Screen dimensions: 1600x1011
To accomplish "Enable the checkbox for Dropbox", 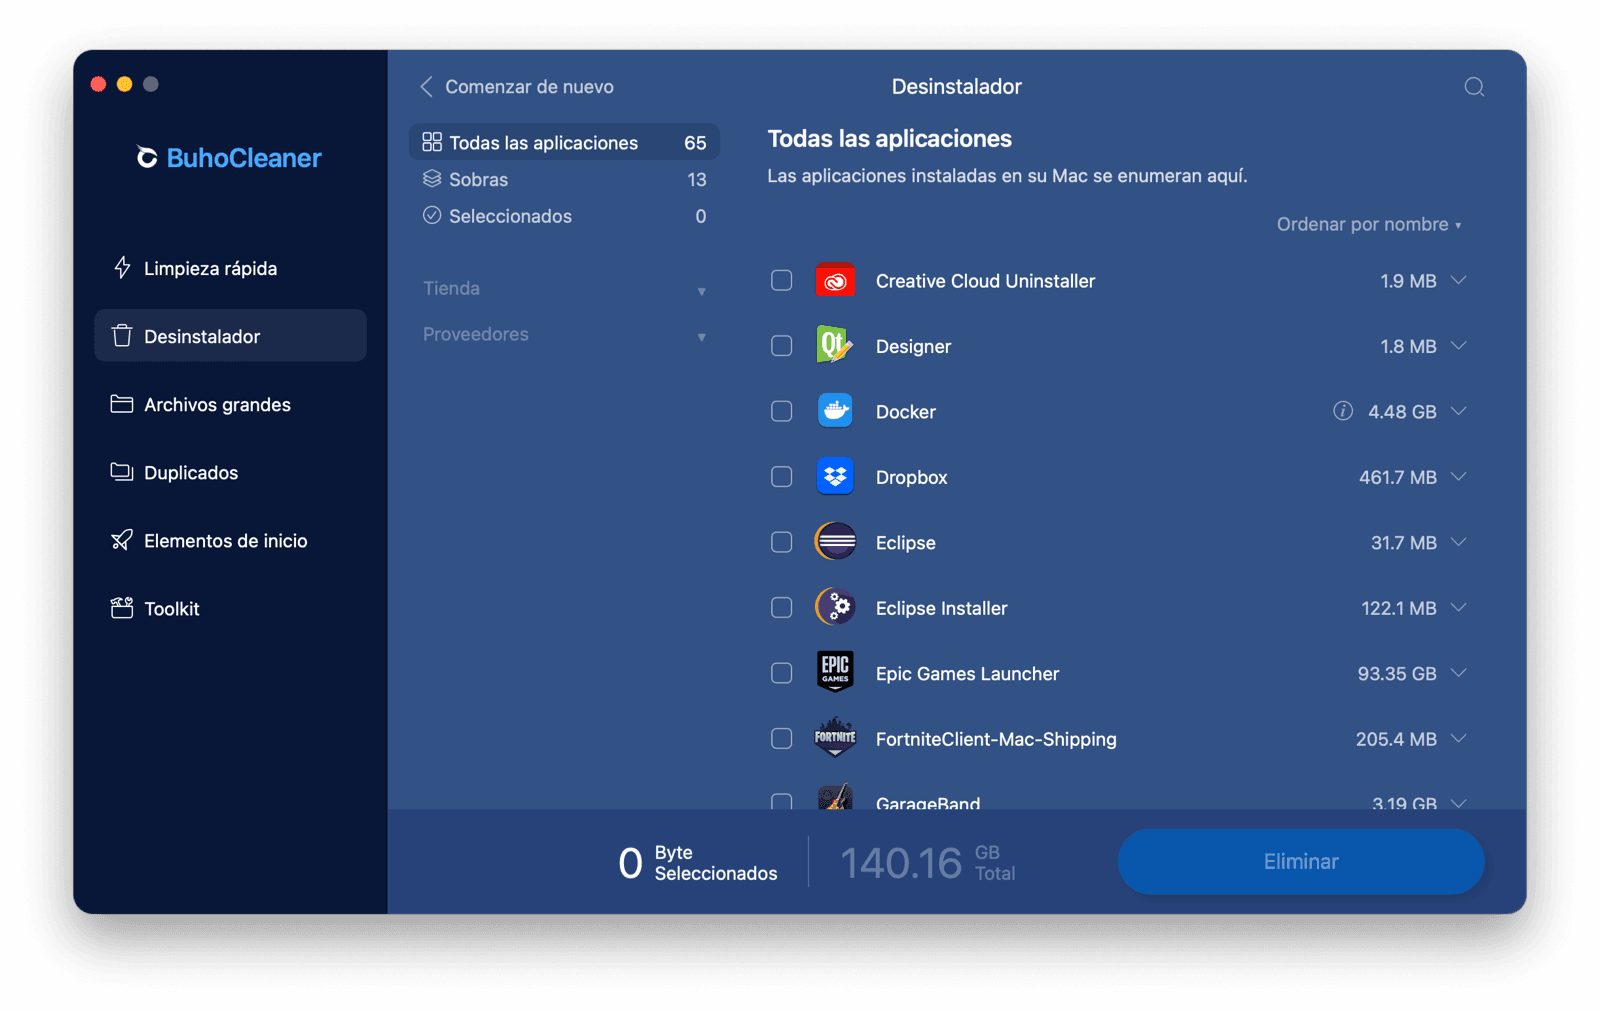I will click(x=781, y=477).
